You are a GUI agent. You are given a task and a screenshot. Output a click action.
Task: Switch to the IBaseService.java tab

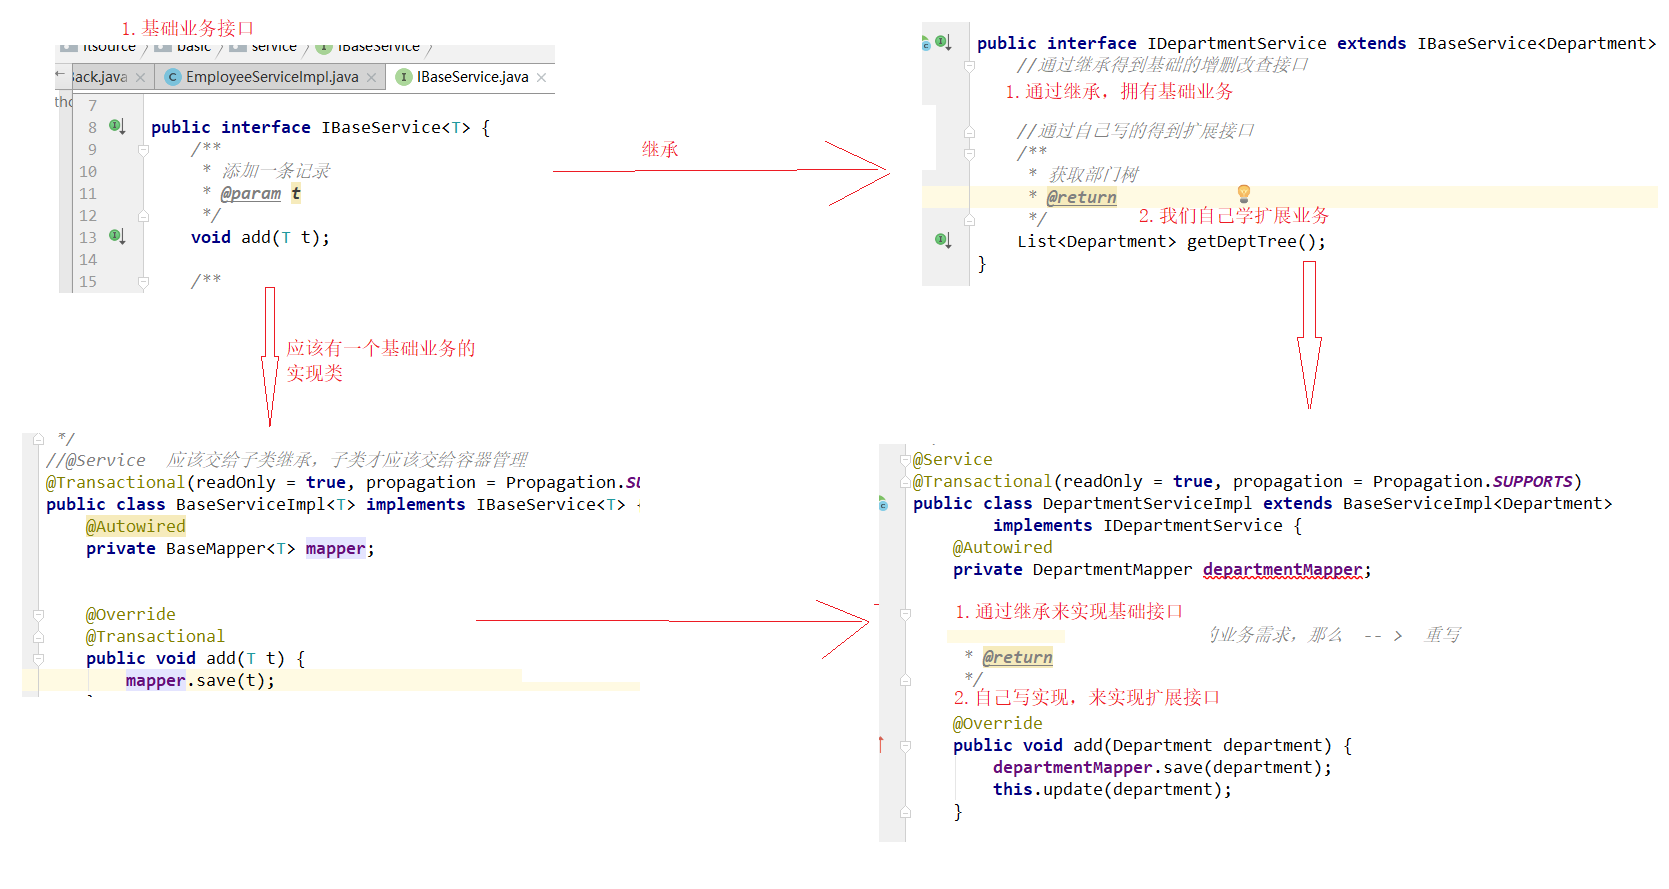[472, 77]
